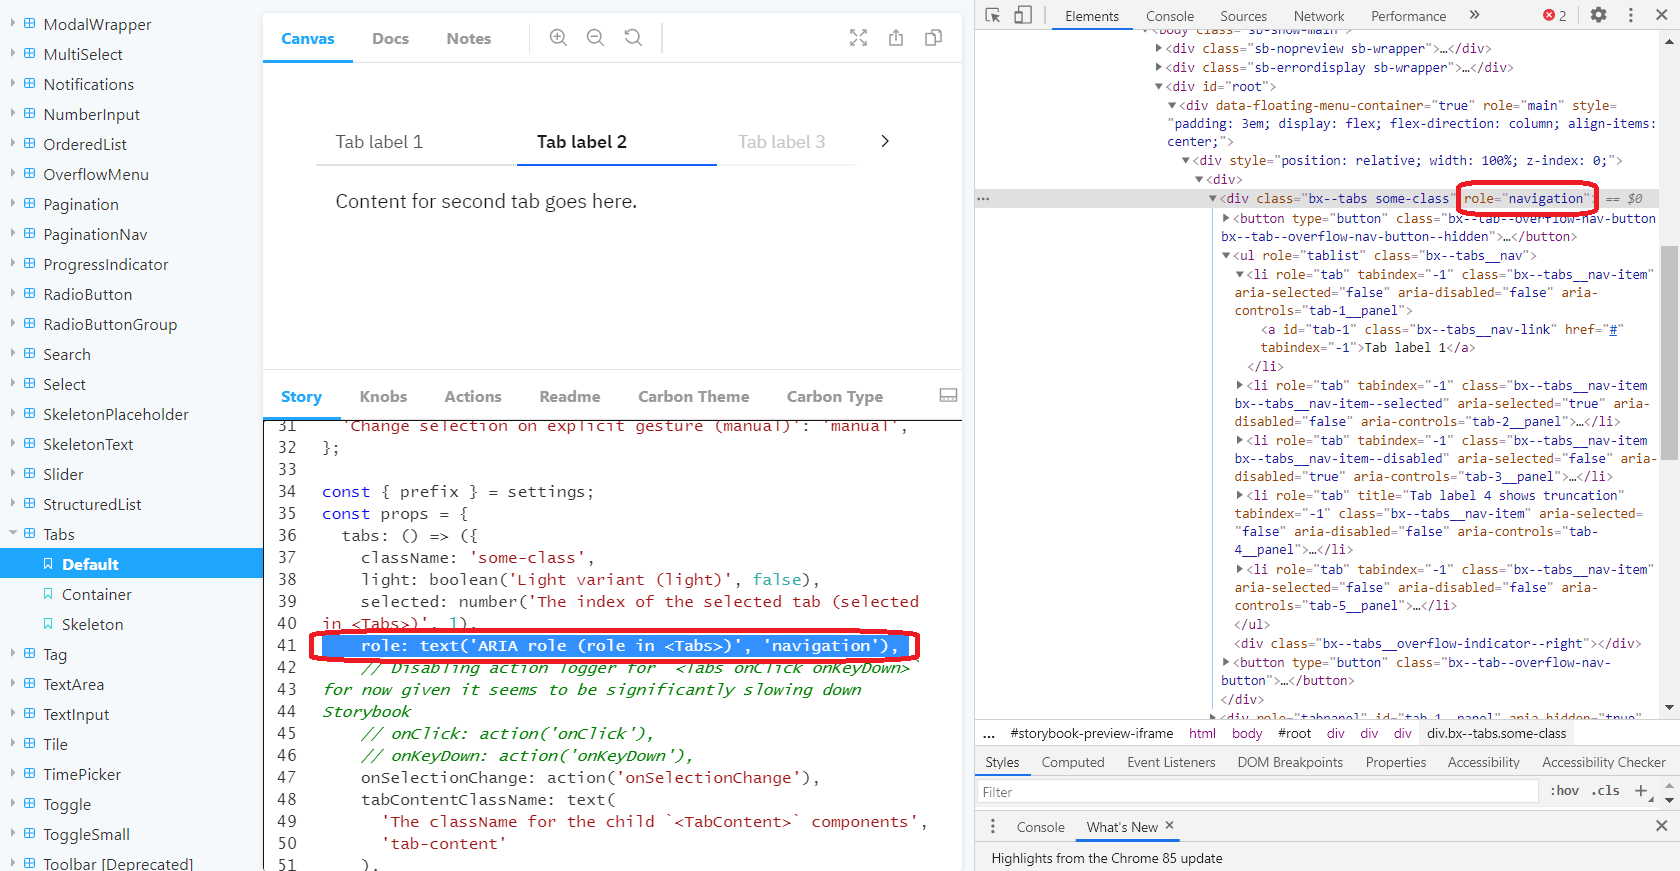Open canvas in new tab icon
The width and height of the screenshot is (1680, 871).
(x=896, y=38)
